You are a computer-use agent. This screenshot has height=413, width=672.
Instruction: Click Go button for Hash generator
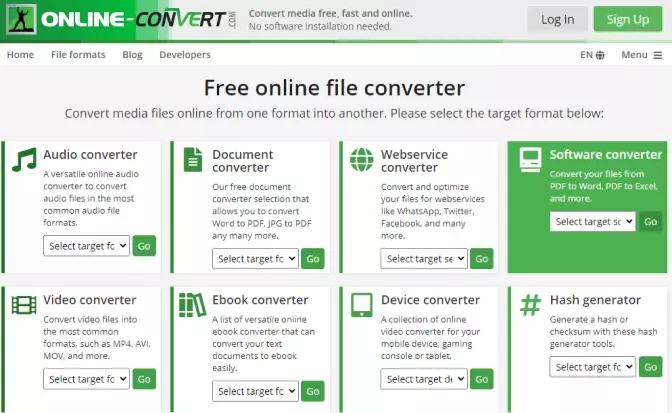point(650,367)
